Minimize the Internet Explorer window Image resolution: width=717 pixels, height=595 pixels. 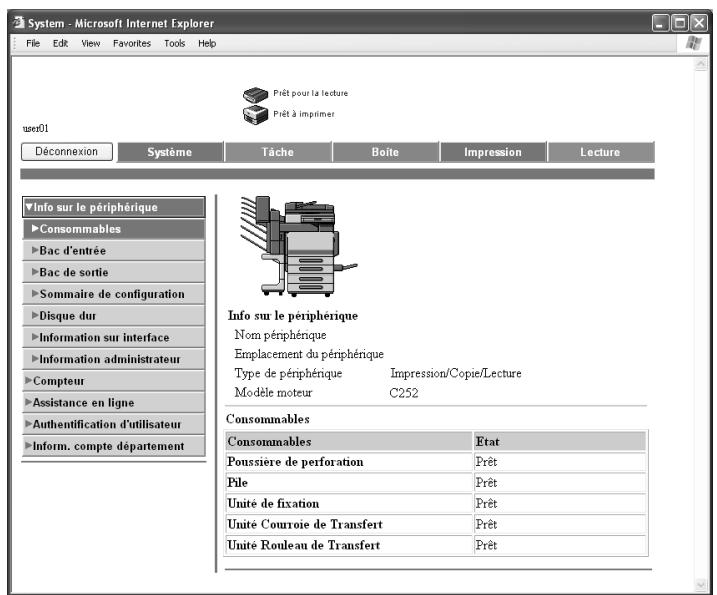[660, 22]
